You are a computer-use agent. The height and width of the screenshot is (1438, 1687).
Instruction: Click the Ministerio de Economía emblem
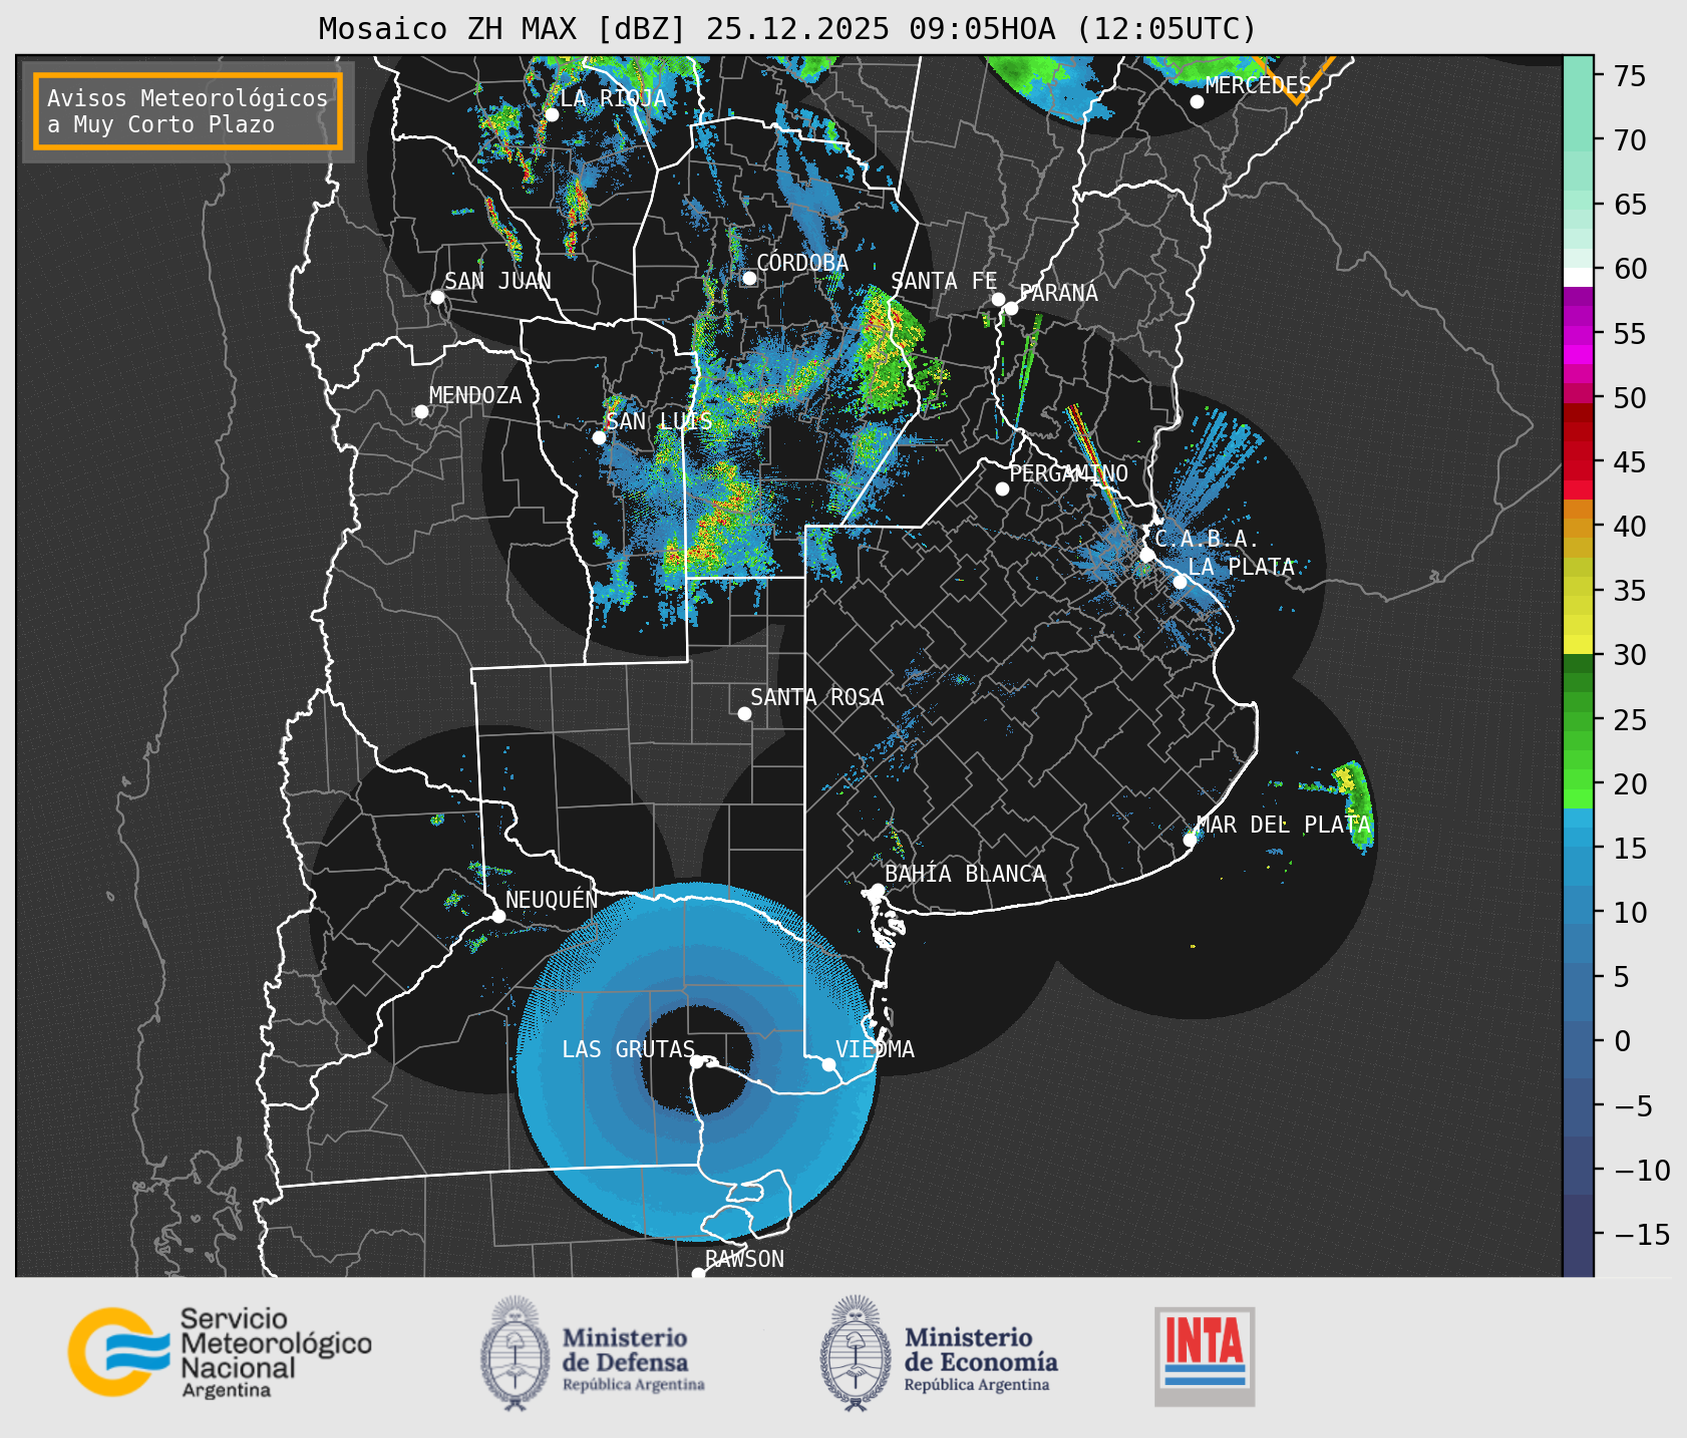click(x=856, y=1354)
